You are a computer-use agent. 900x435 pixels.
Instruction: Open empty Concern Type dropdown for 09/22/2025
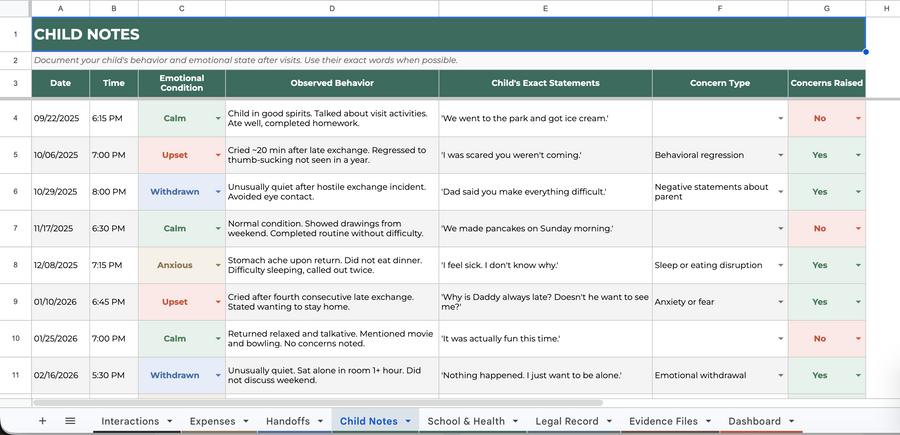point(781,118)
